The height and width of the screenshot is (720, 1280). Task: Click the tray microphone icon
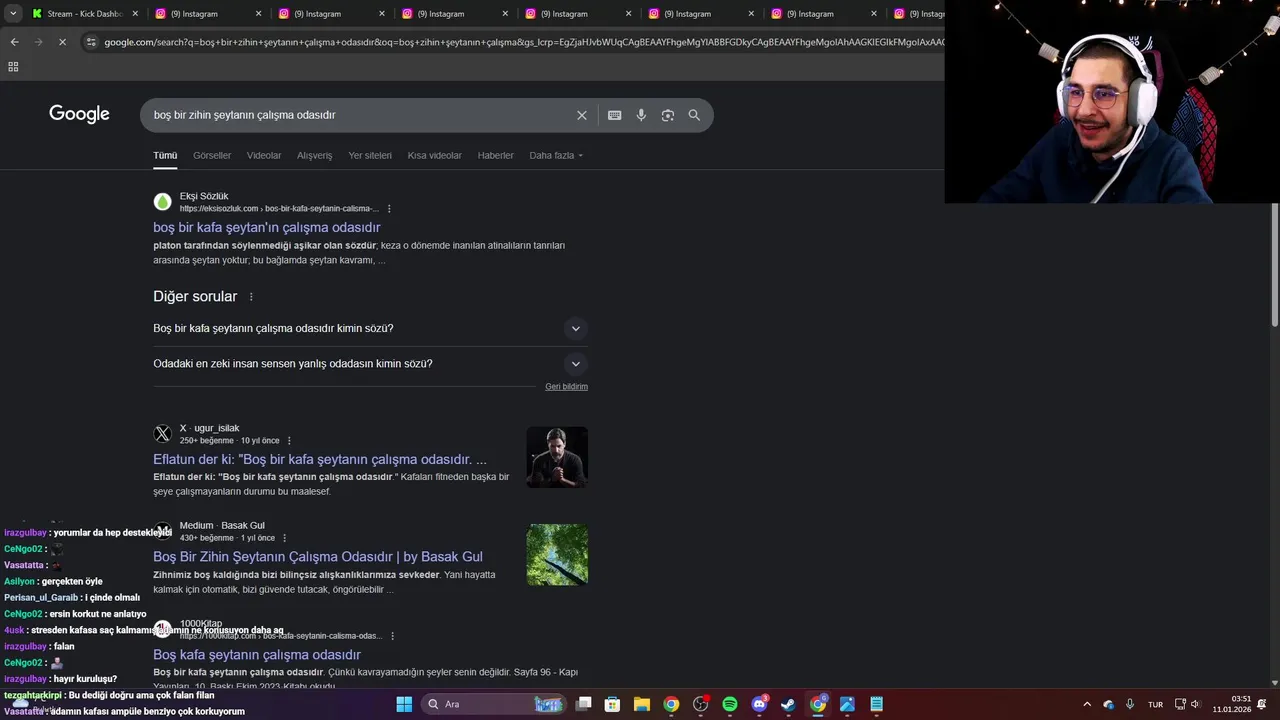coord(1130,704)
